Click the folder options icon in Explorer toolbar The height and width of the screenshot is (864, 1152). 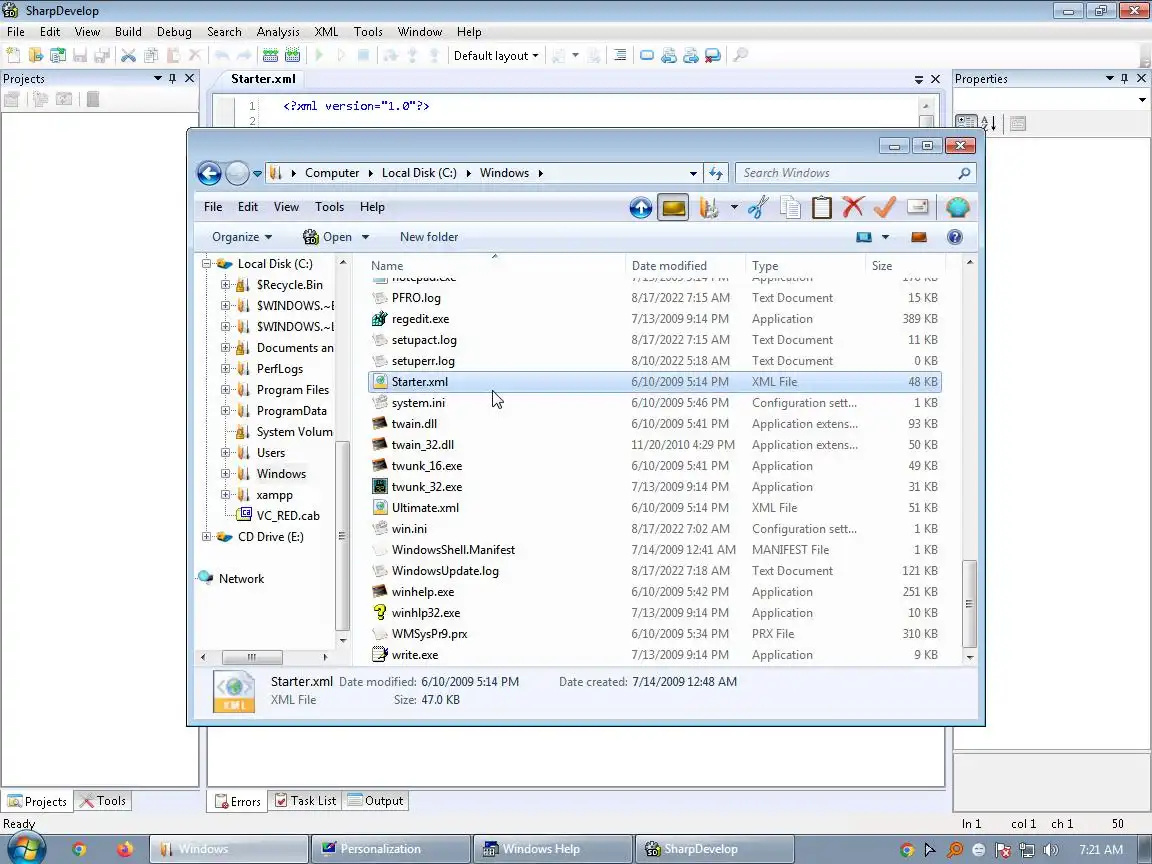click(708, 208)
